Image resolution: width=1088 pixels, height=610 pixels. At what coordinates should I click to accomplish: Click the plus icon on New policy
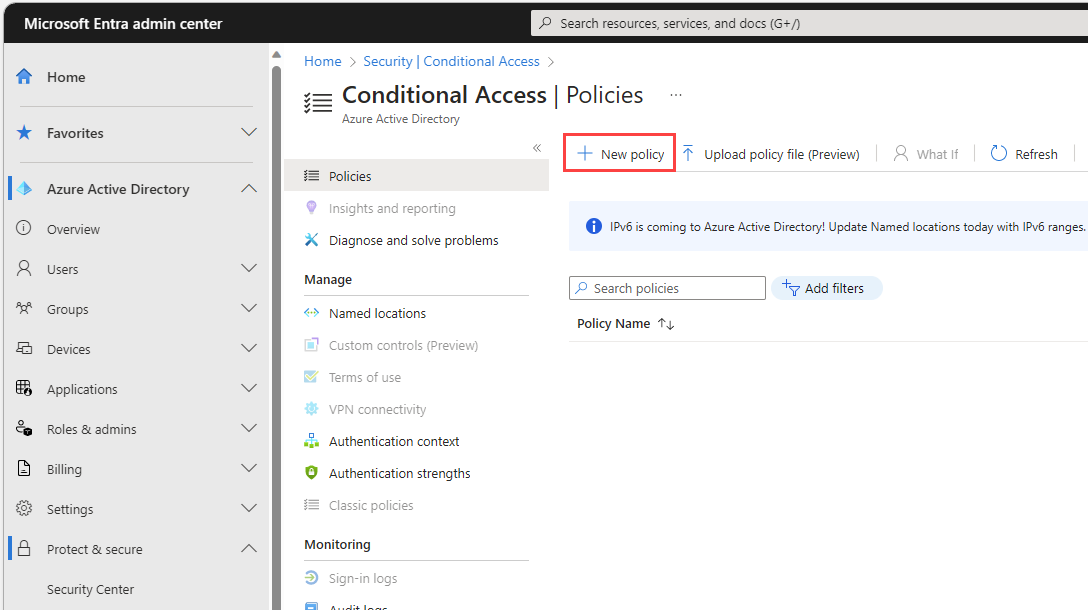(x=585, y=153)
